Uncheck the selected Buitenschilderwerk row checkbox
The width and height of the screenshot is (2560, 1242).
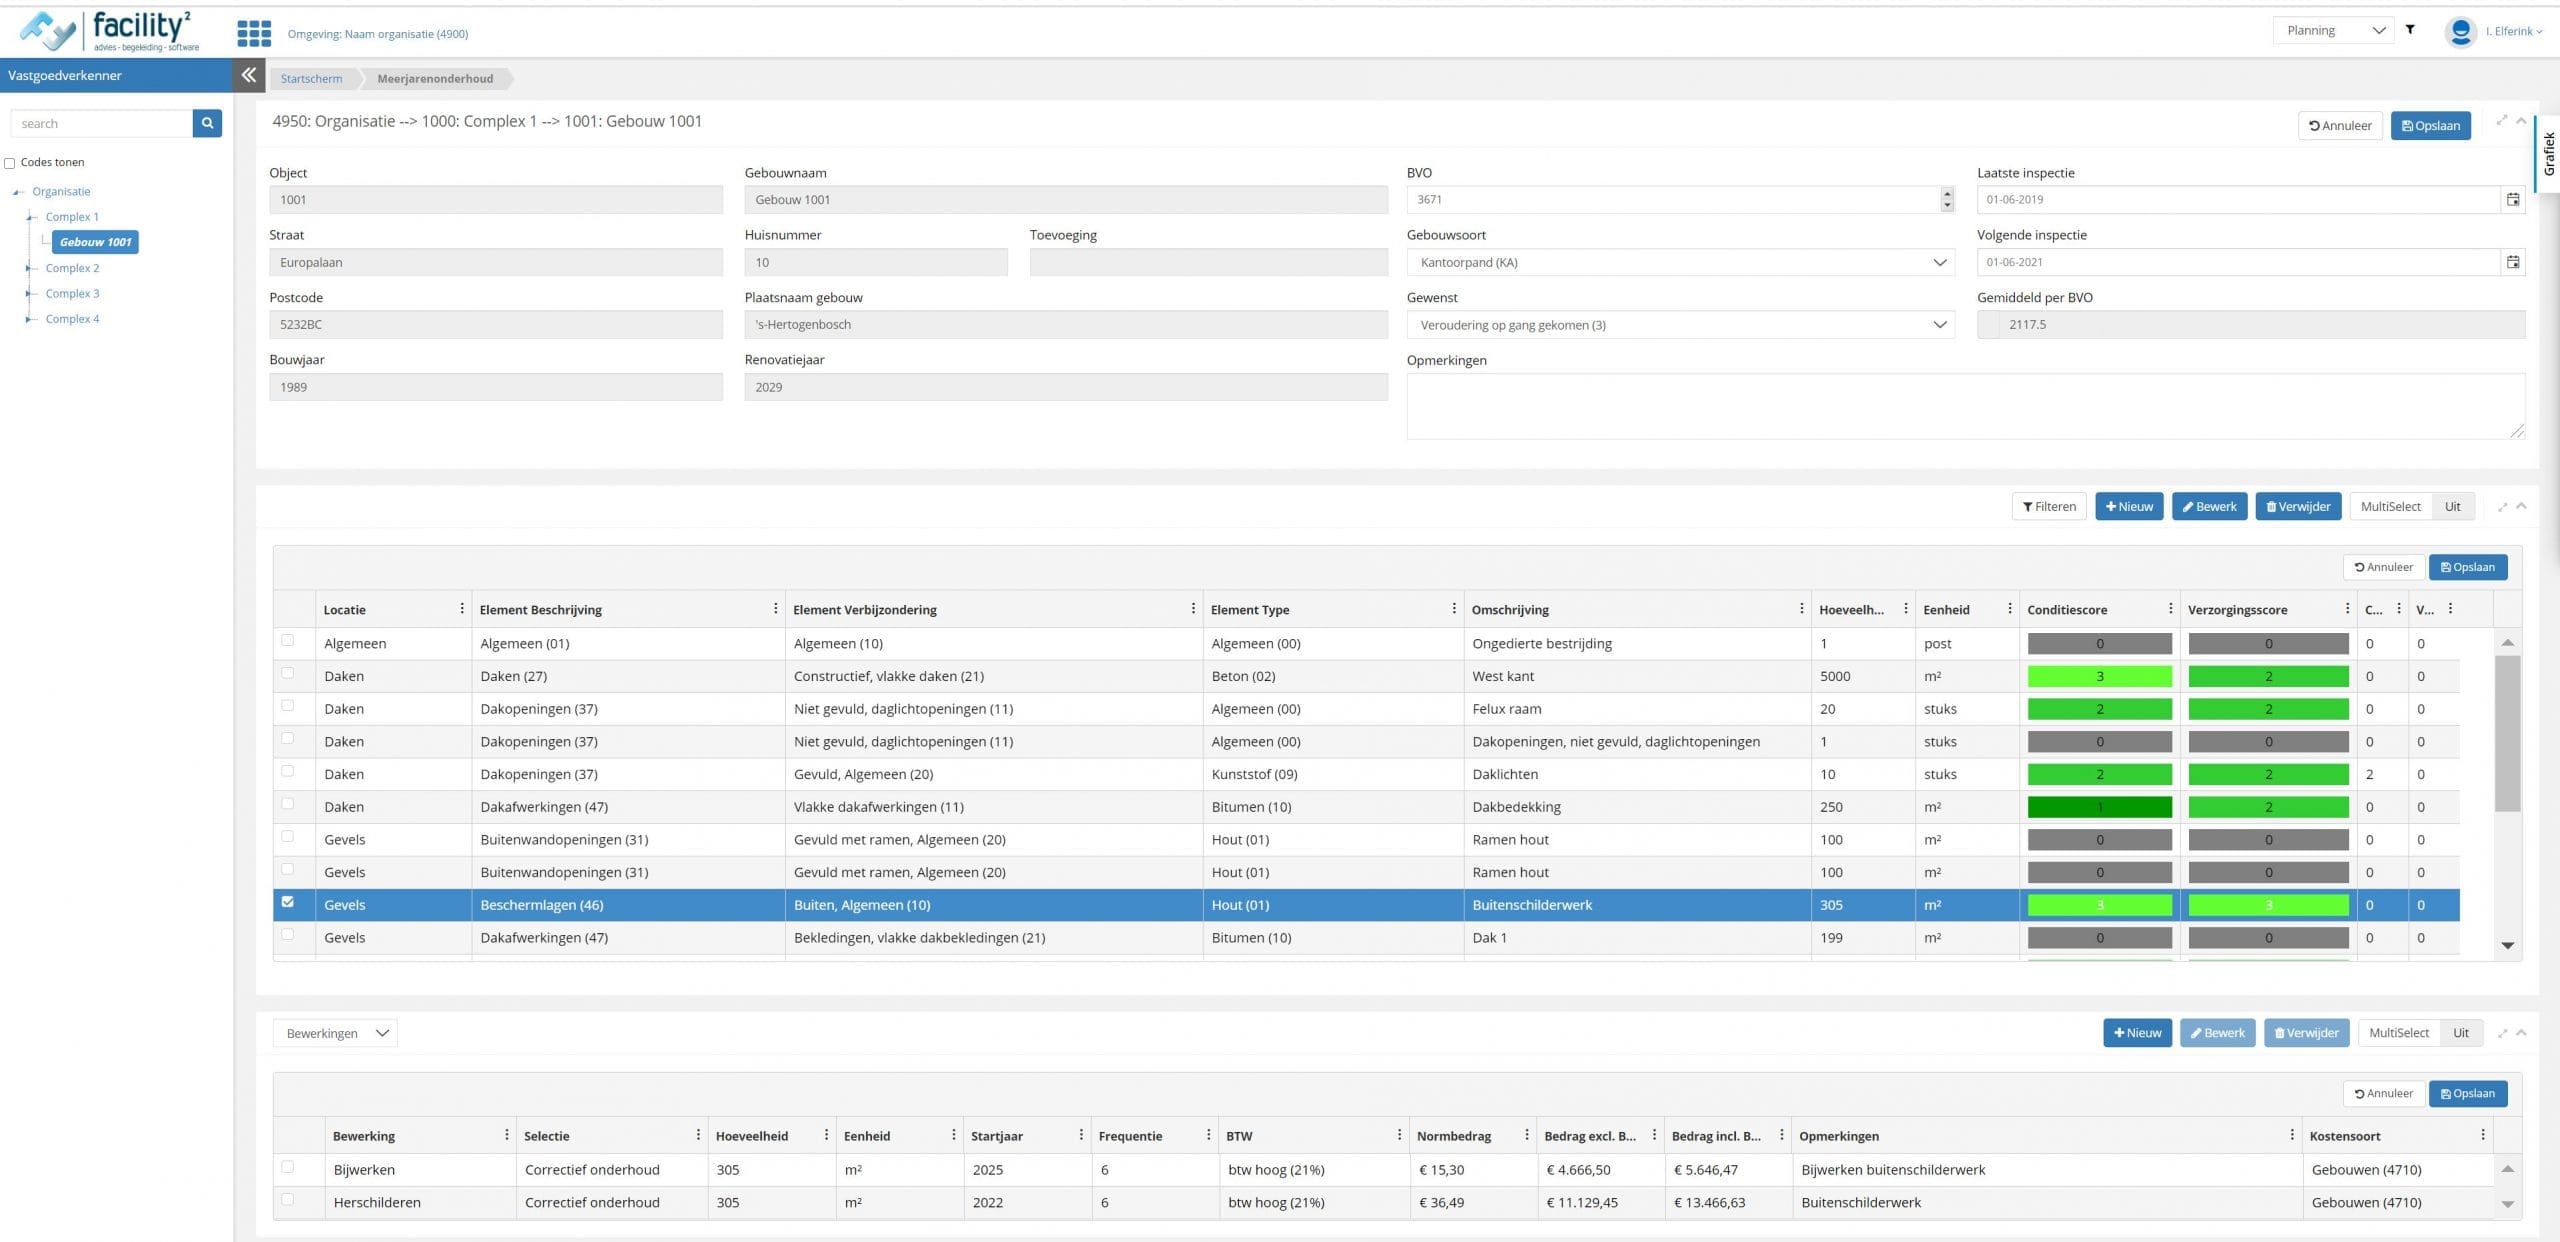[288, 902]
